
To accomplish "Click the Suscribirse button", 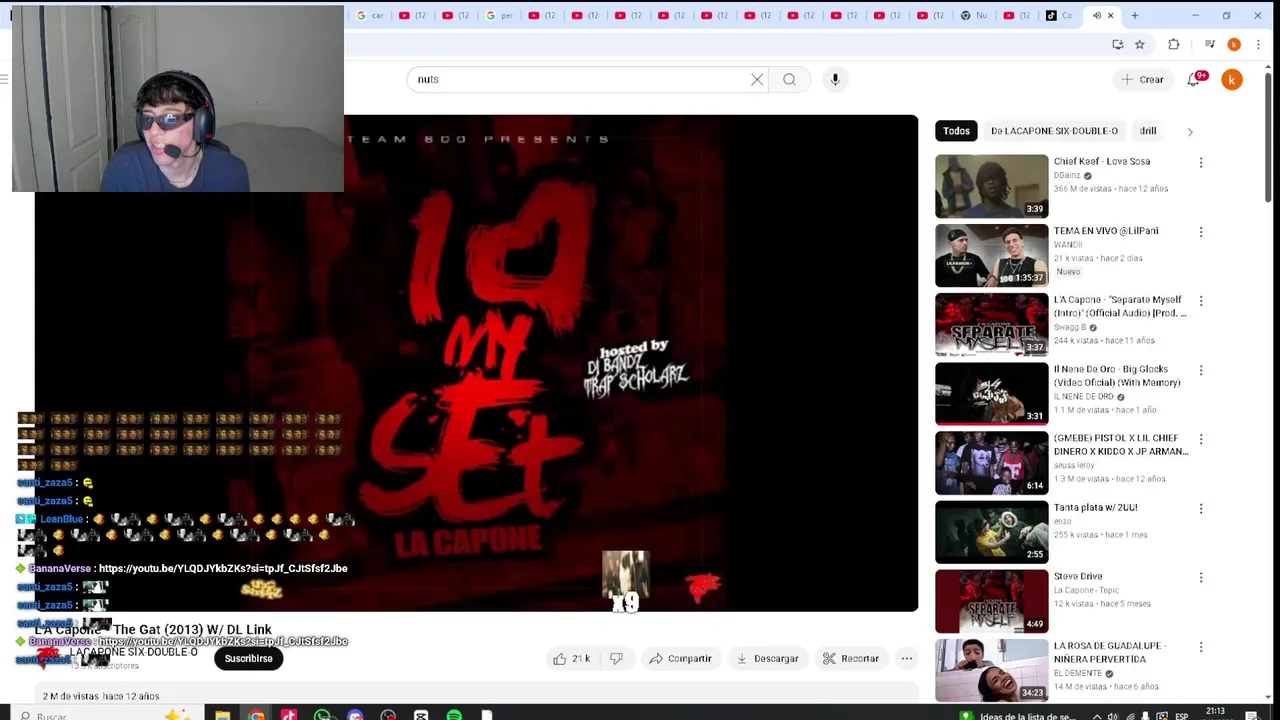I will (x=248, y=659).
